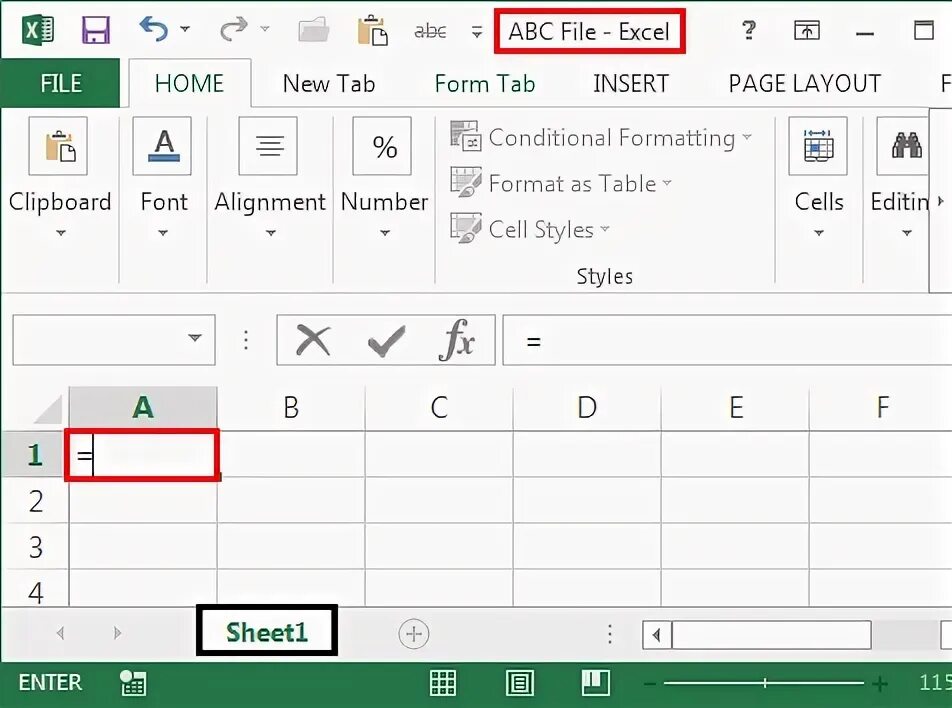
Task: Expand the Font group
Action: [163, 177]
